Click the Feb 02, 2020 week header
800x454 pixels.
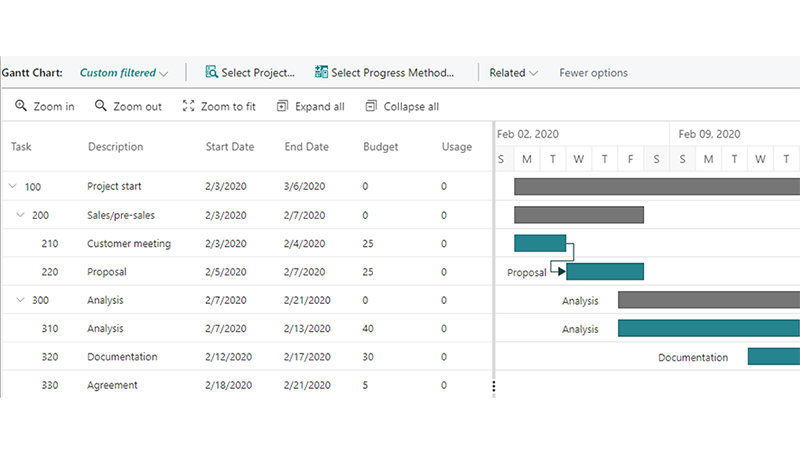[528, 134]
